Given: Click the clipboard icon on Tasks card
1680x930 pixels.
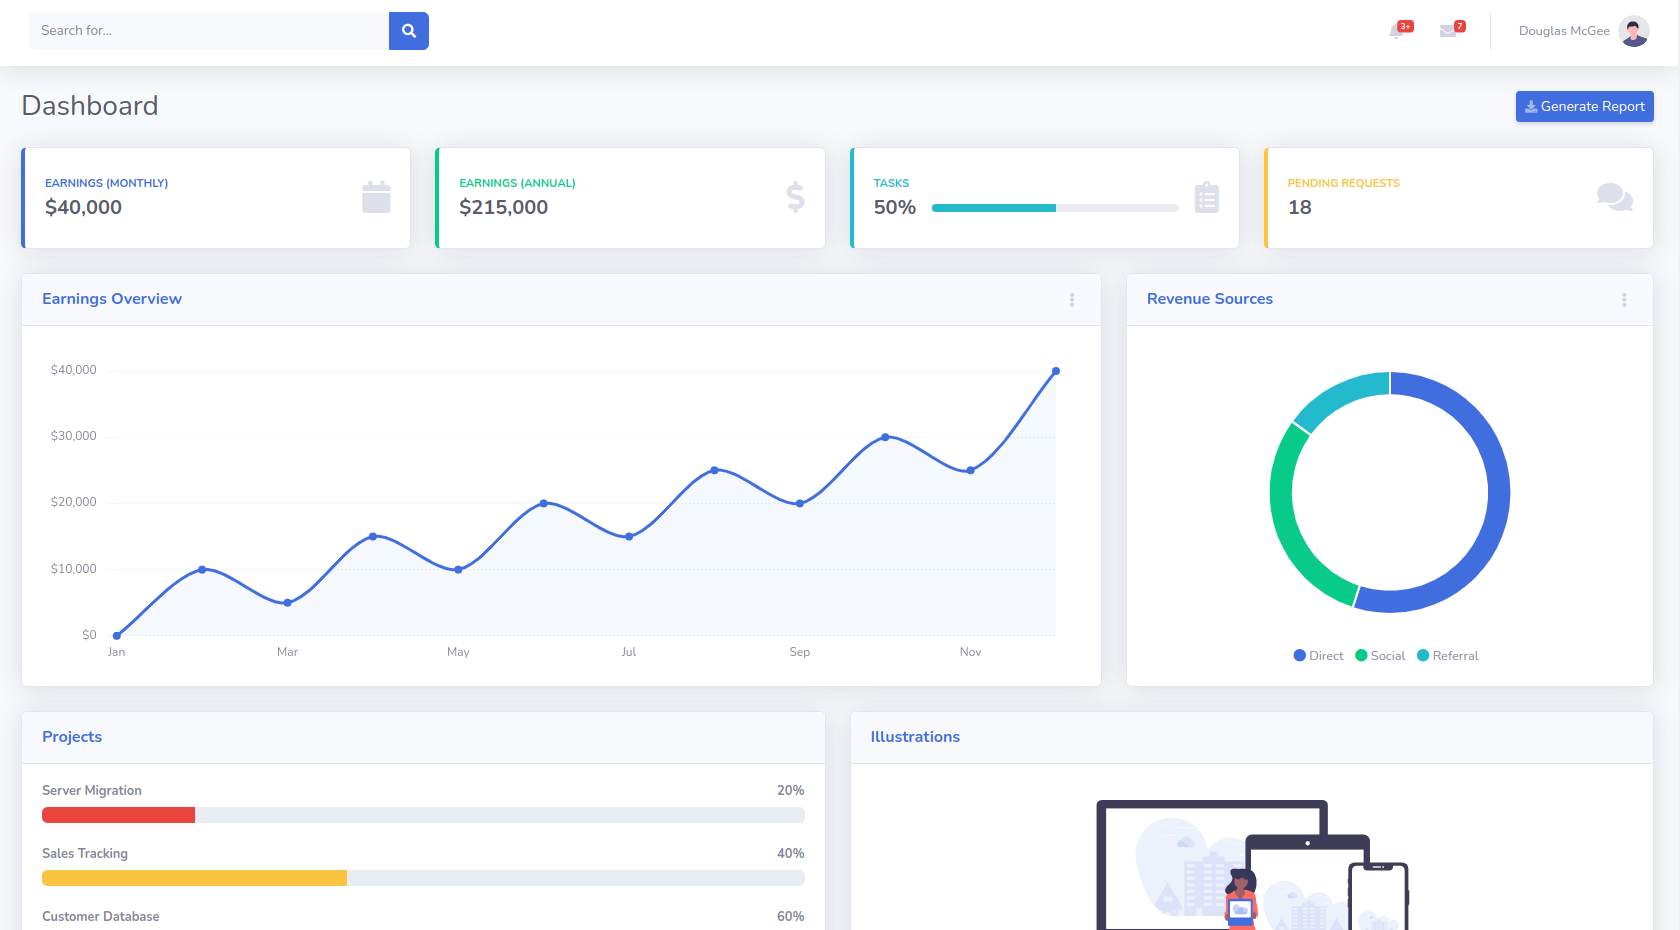Looking at the screenshot, I should 1207,197.
